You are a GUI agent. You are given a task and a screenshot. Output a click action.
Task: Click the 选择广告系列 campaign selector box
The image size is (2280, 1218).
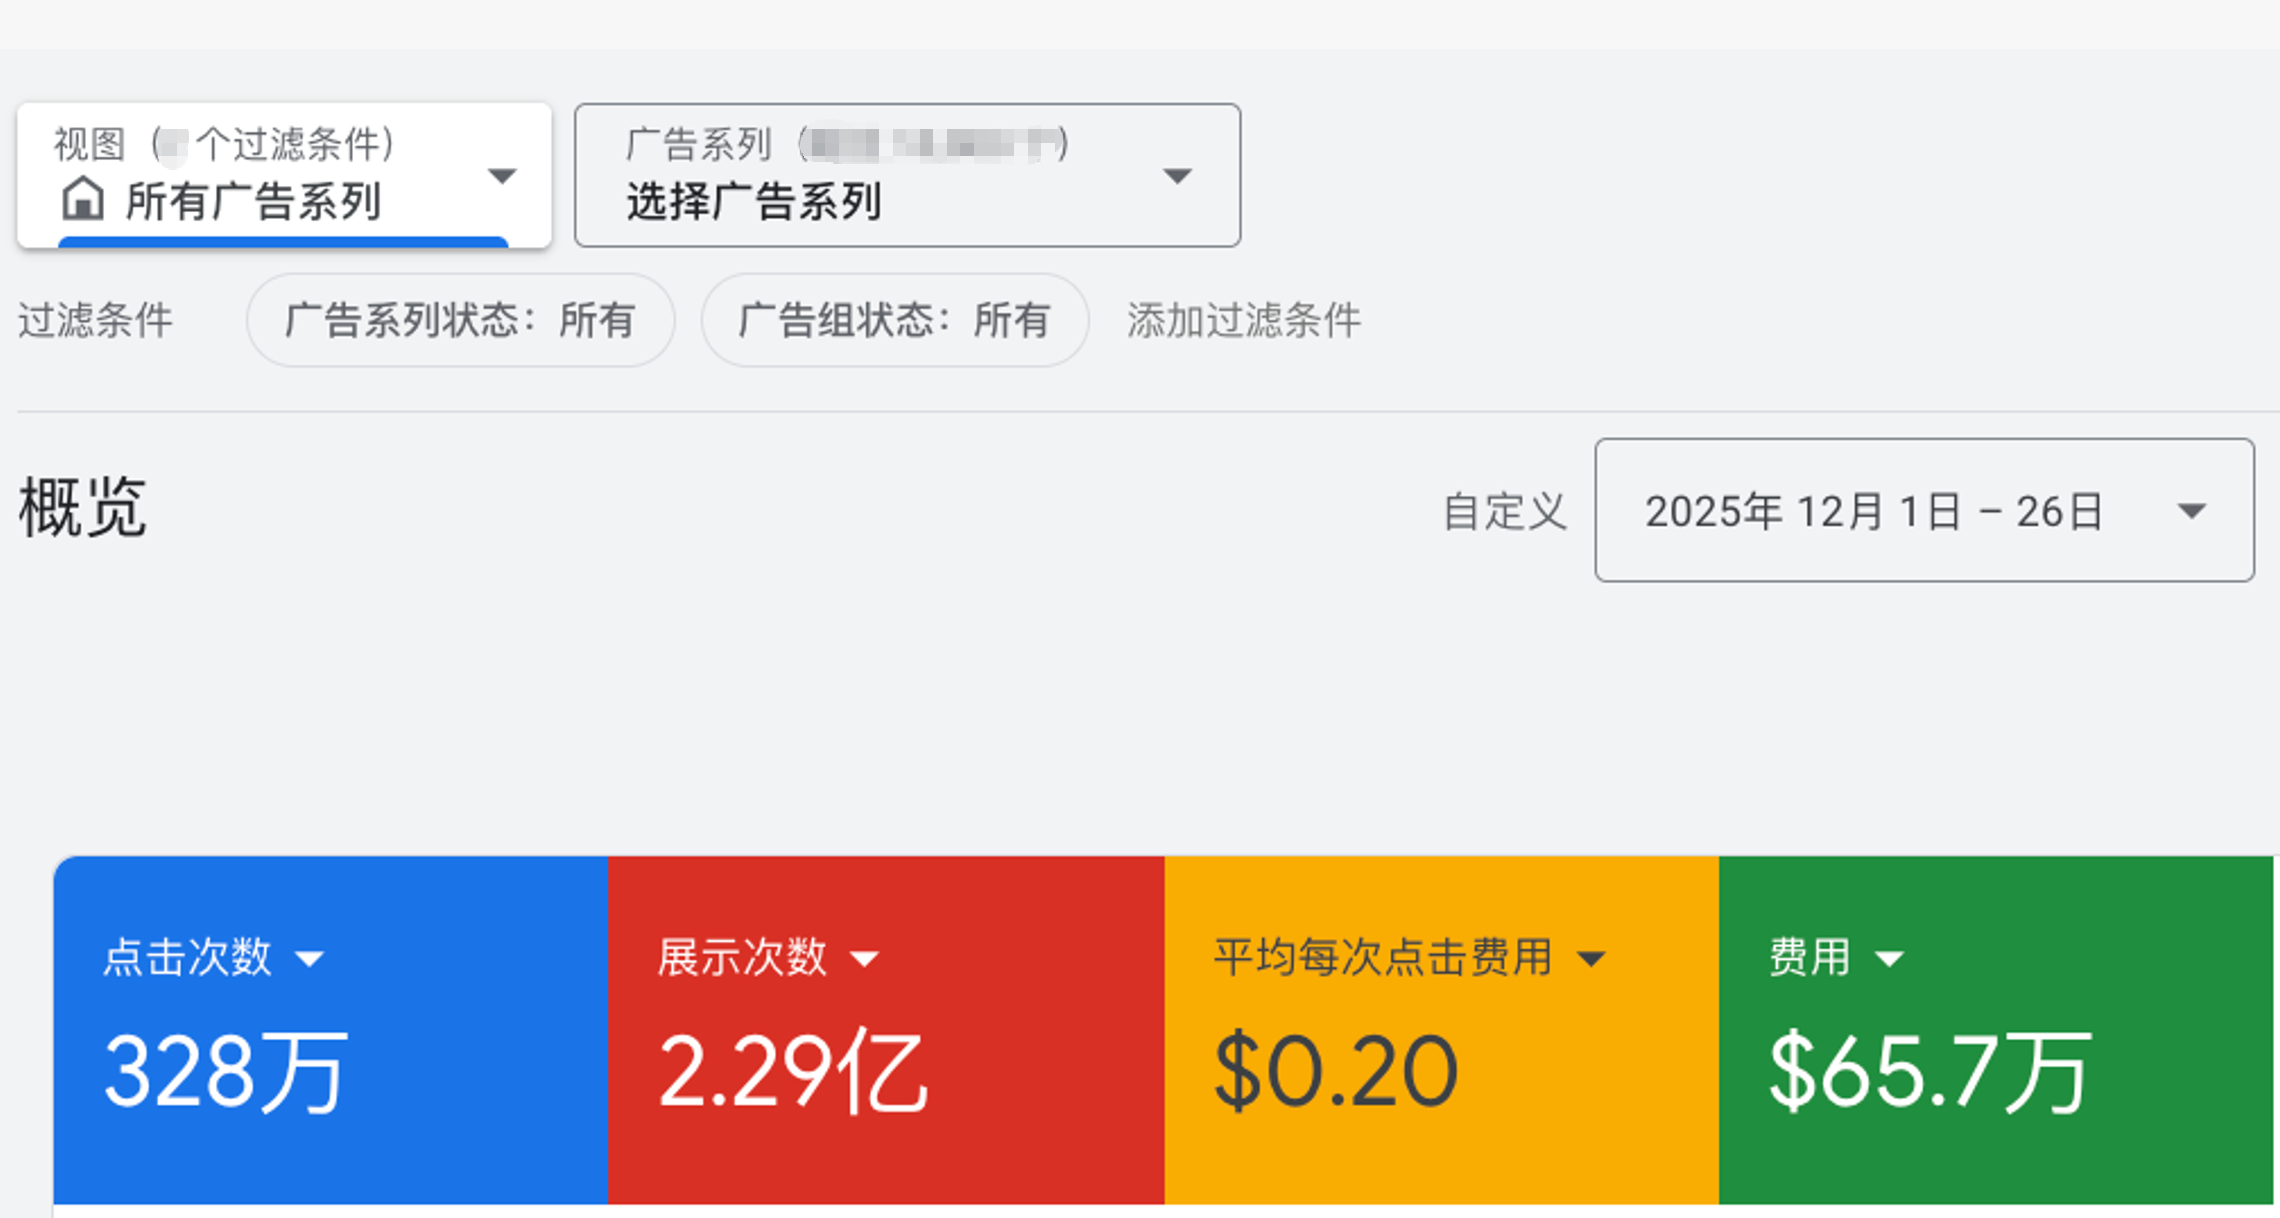880,177
